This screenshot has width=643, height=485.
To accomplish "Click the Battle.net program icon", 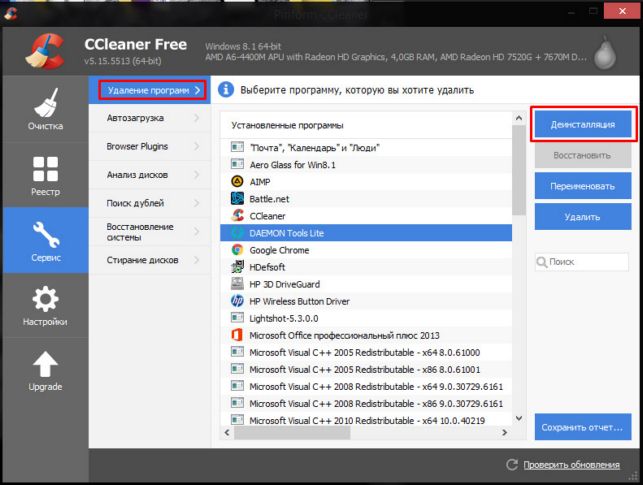I will (x=237, y=198).
